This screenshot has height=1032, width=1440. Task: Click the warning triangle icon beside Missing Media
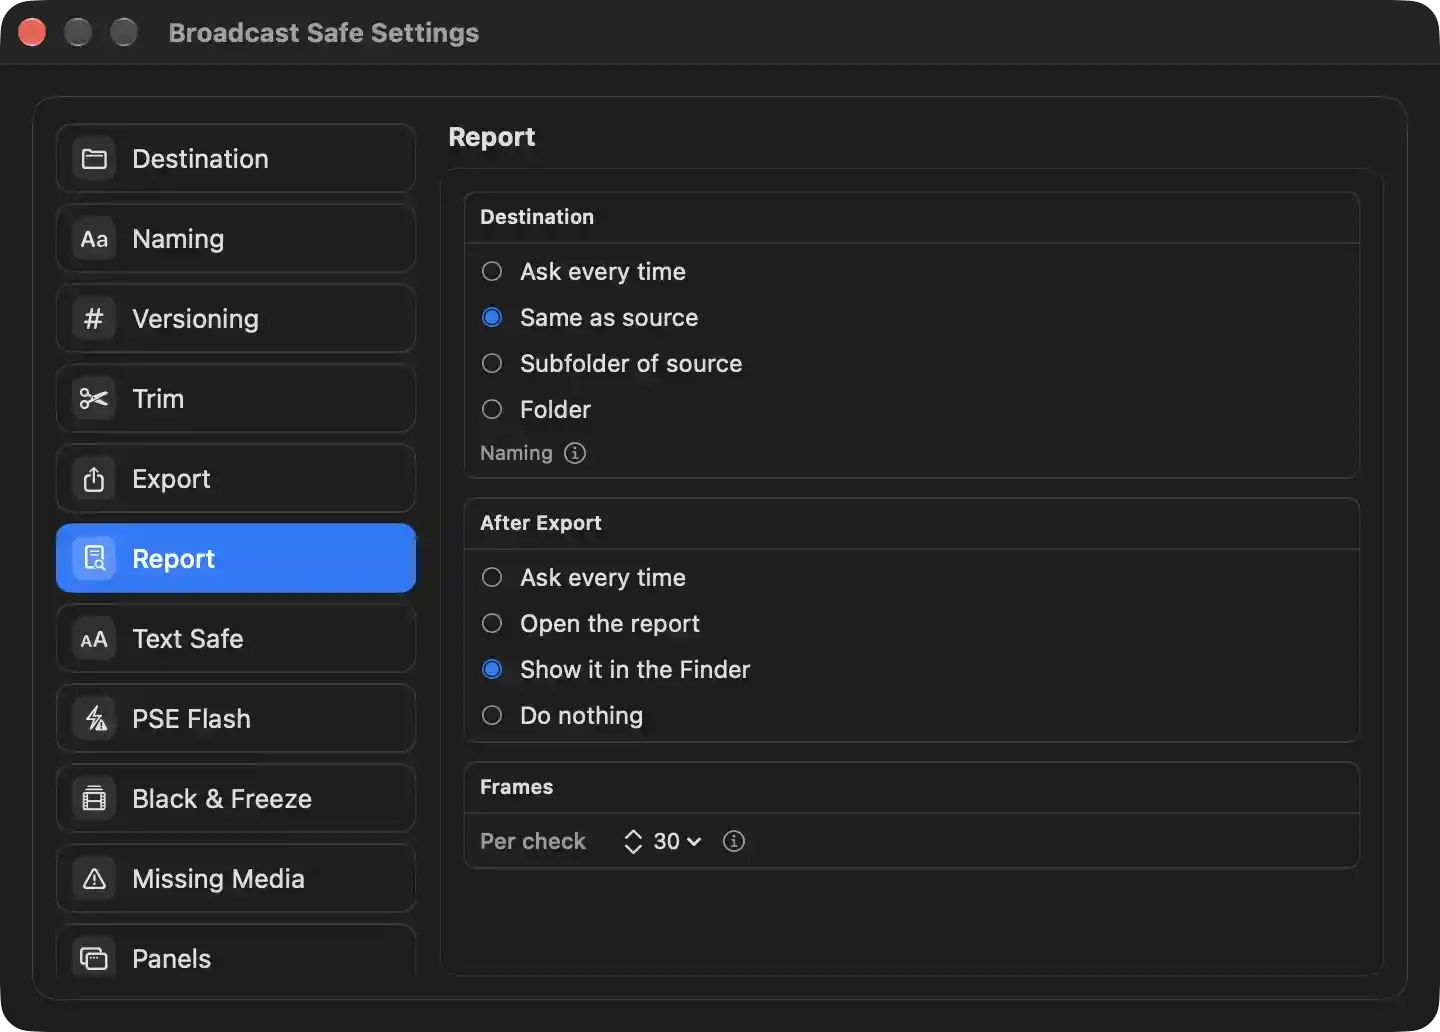click(94, 879)
